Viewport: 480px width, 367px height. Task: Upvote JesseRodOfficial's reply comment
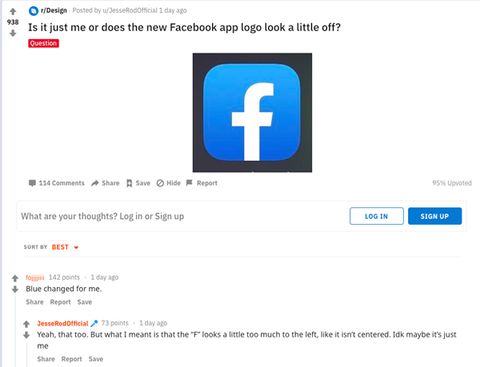click(x=26, y=324)
